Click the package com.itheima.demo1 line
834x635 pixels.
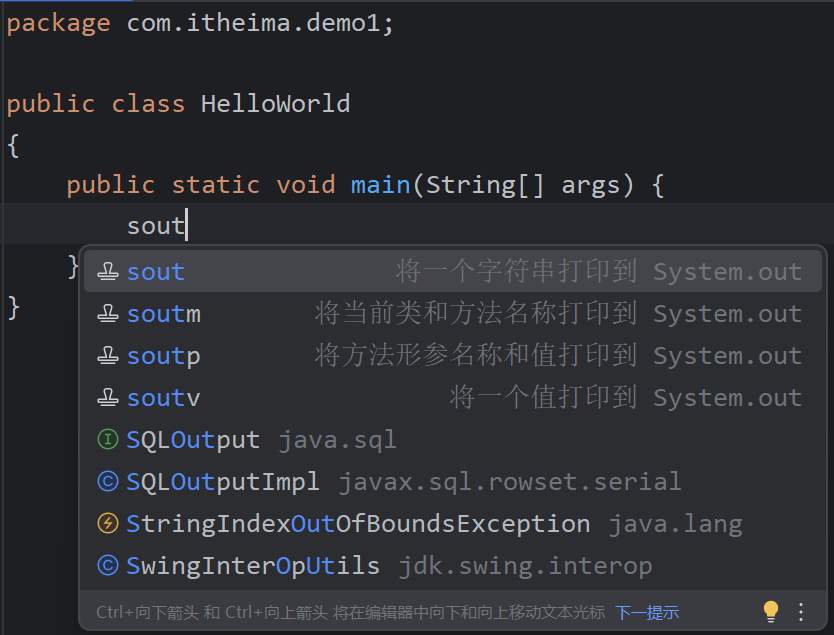tap(200, 23)
